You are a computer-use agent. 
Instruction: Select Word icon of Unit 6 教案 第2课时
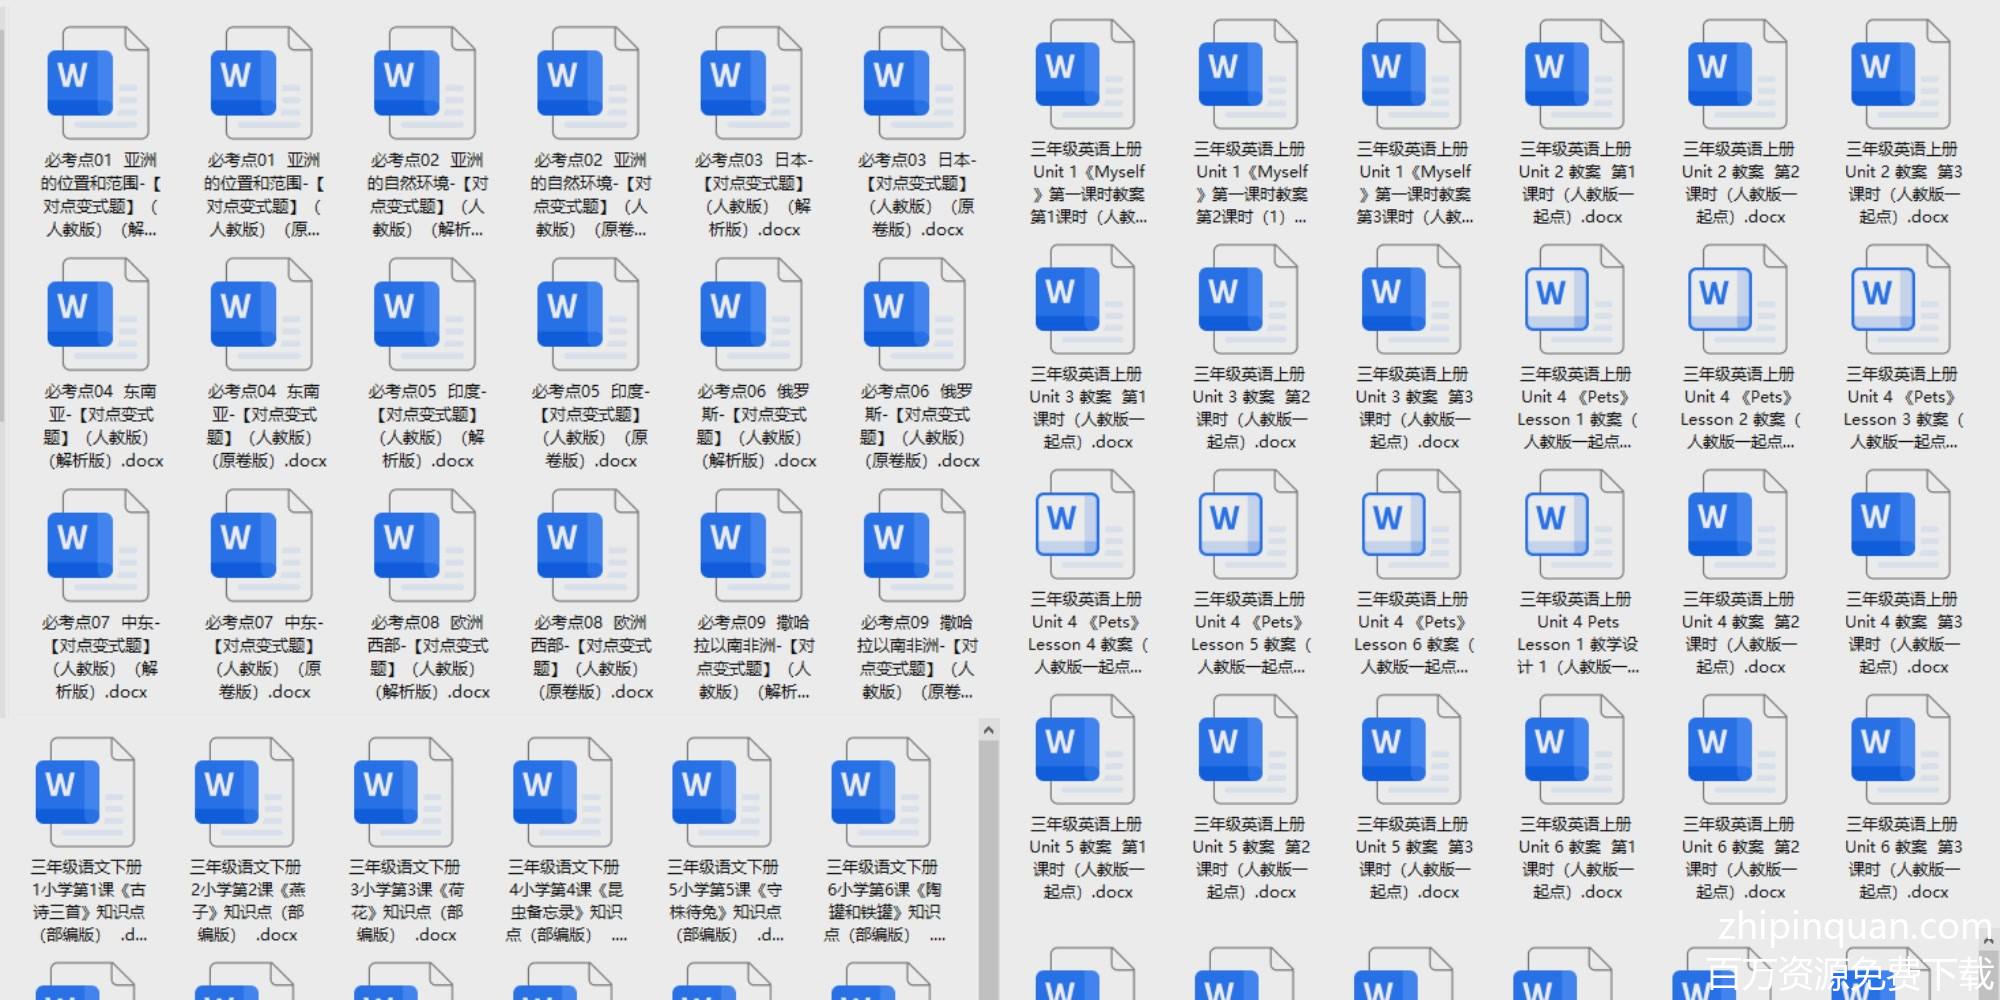(1738, 750)
